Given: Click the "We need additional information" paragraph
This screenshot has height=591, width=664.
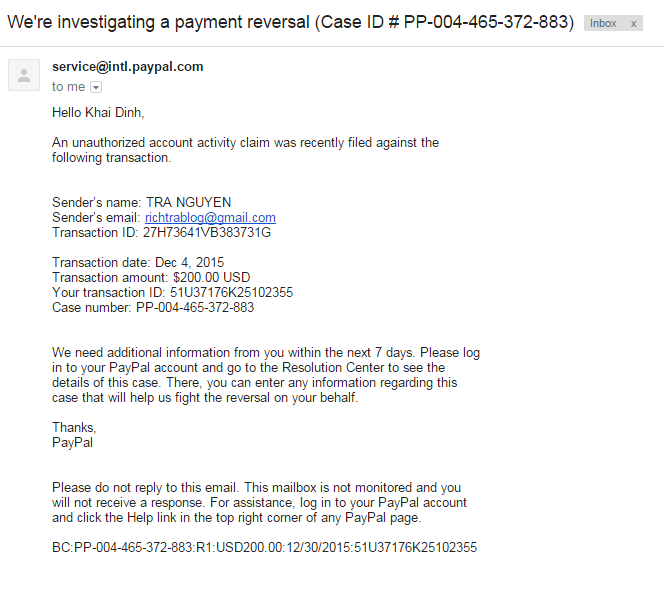Looking at the screenshot, I should tap(266, 376).
